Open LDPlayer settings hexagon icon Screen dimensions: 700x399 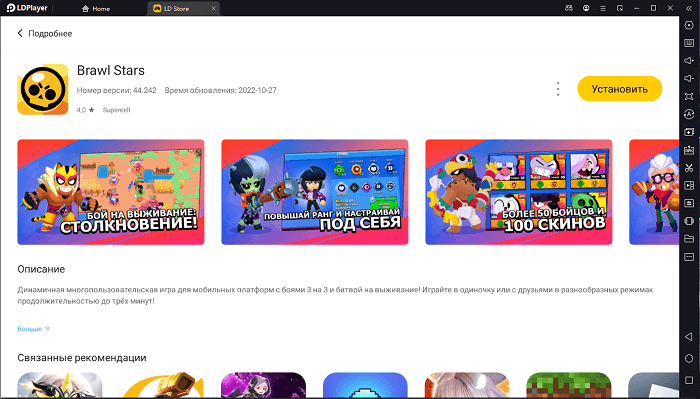(x=689, y=25)
